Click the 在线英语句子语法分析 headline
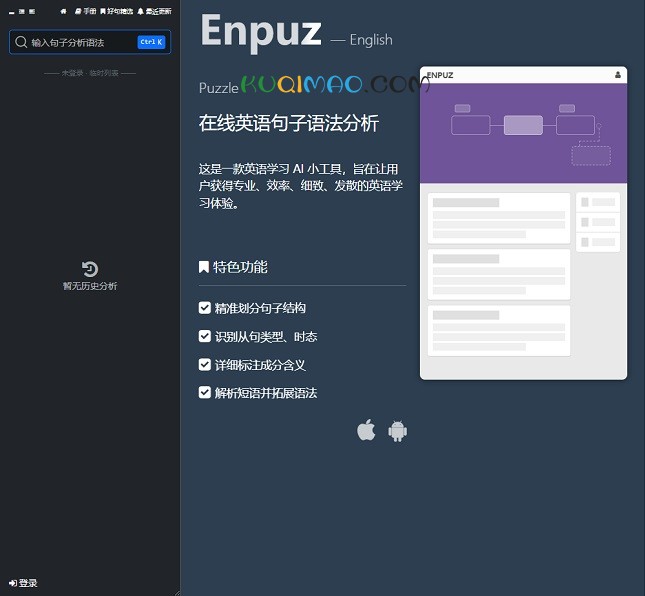 point(289,123)
